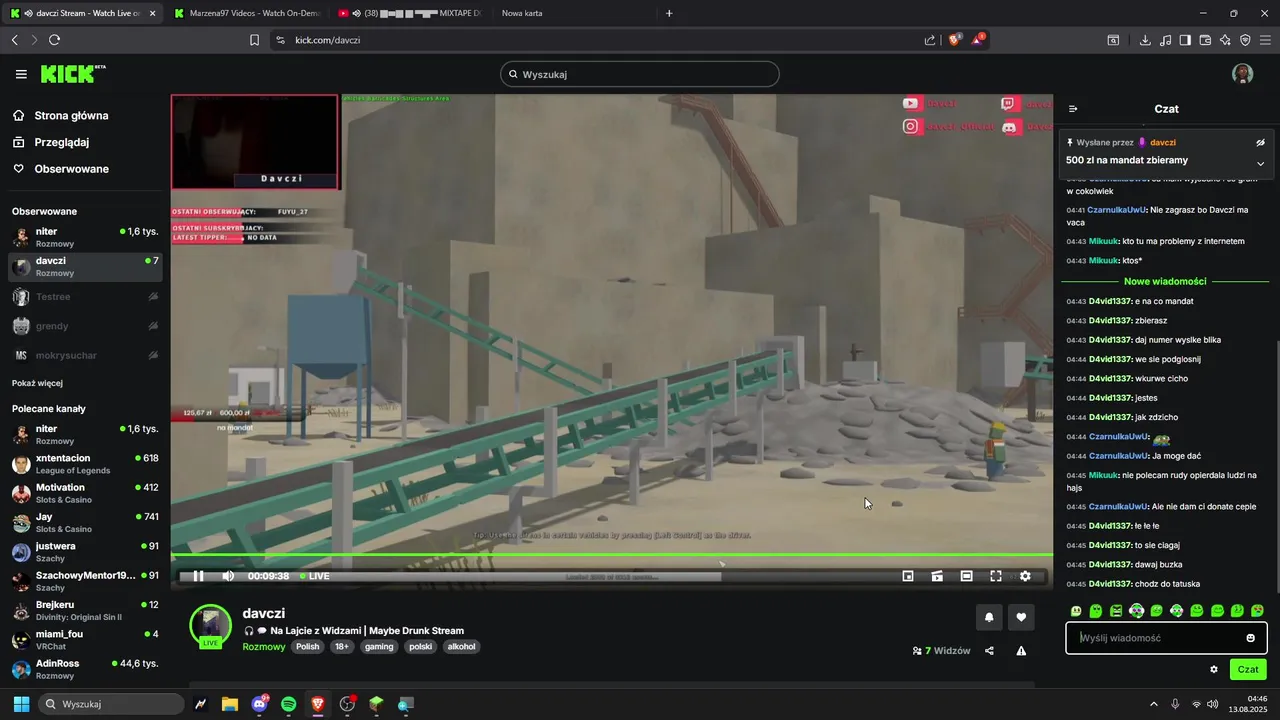
Task: Expand the pinned message chevron
Action: click(x=1260, y=164)
